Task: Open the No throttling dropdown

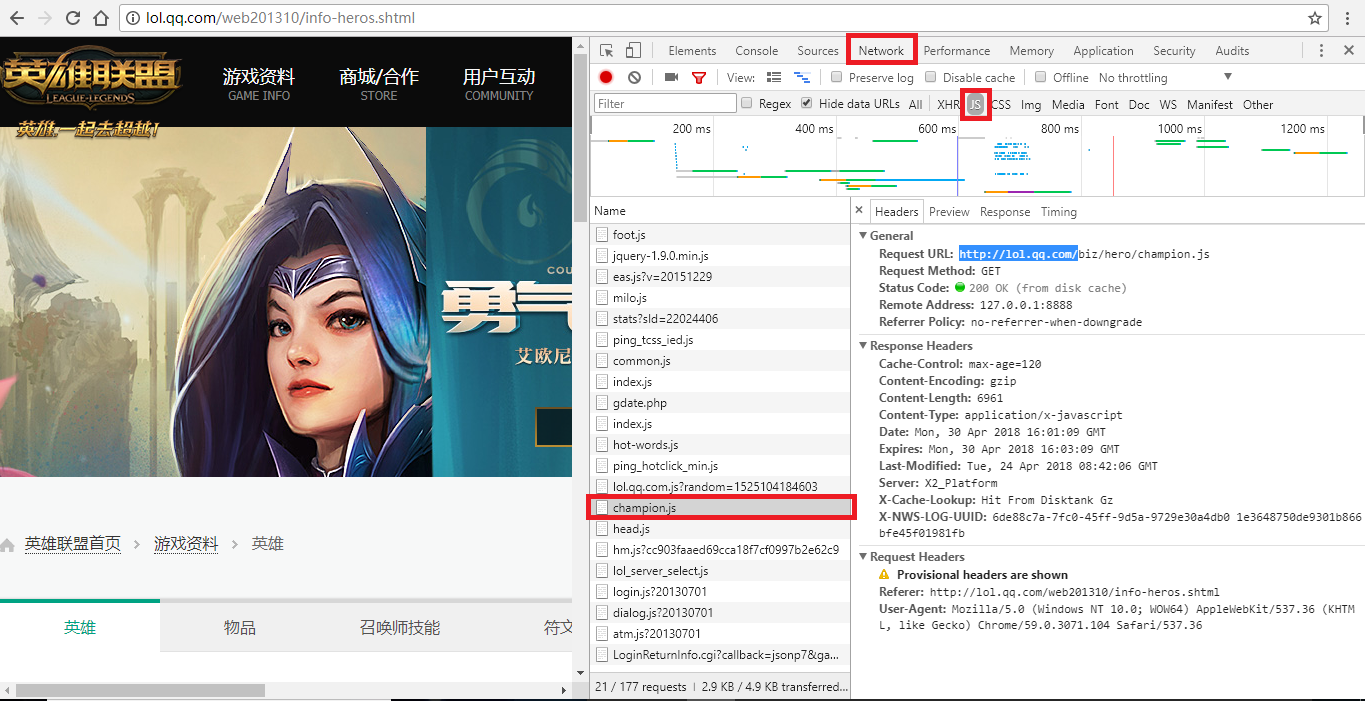Action: pos(1165,78)
